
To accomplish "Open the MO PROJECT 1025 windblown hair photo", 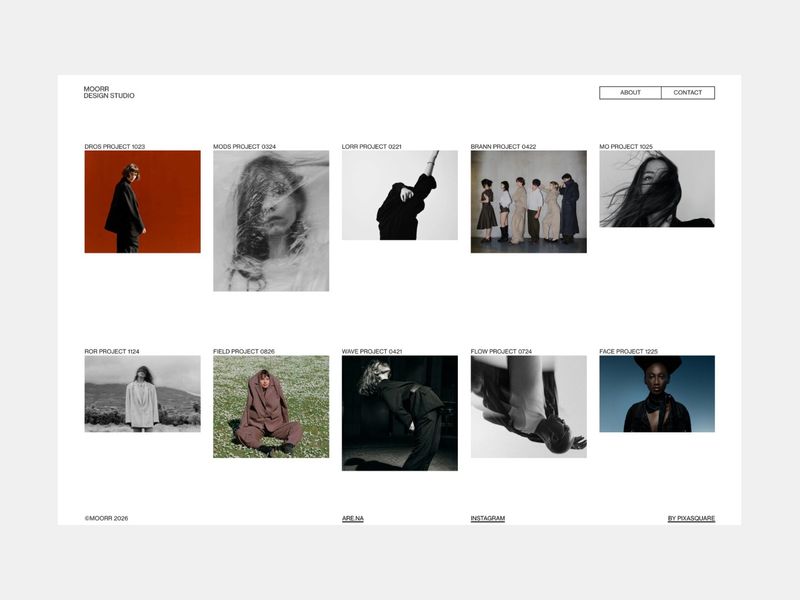I will [x=657, y=189].
